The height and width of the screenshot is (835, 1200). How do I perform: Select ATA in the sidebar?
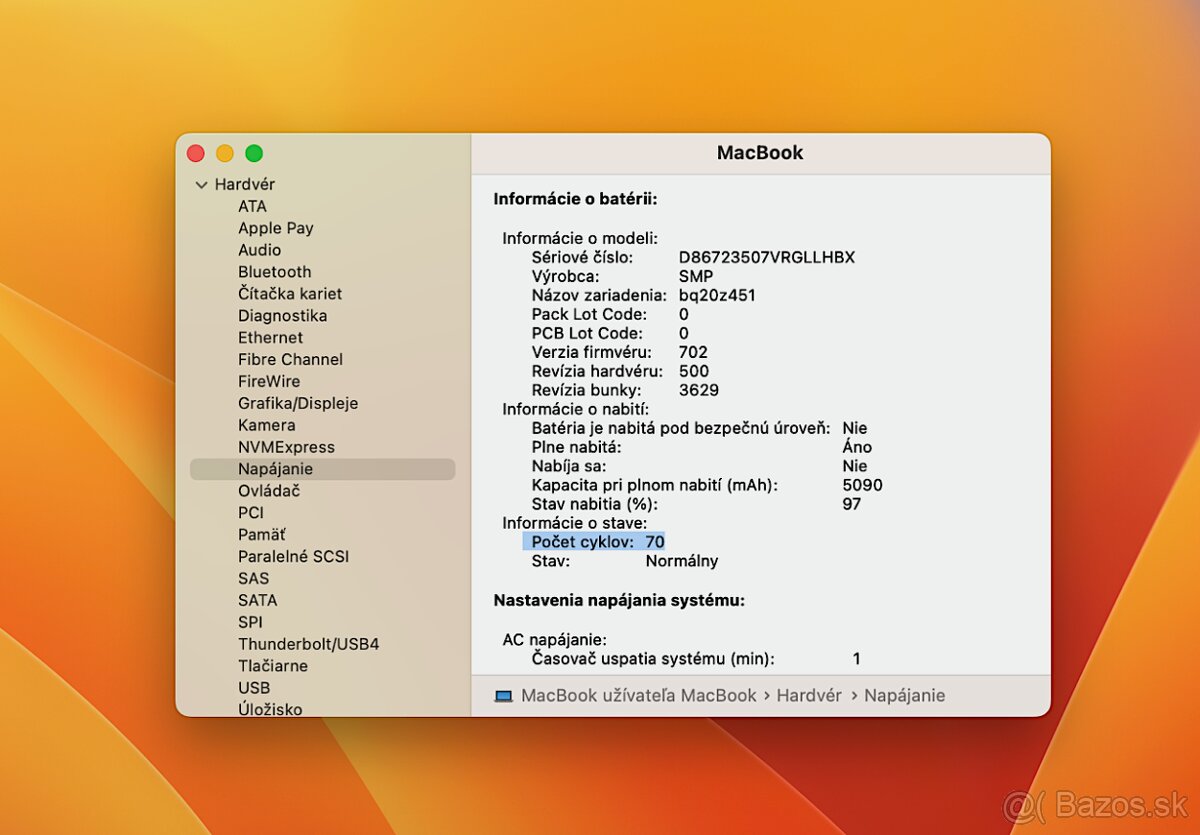(x=252, y=206)
